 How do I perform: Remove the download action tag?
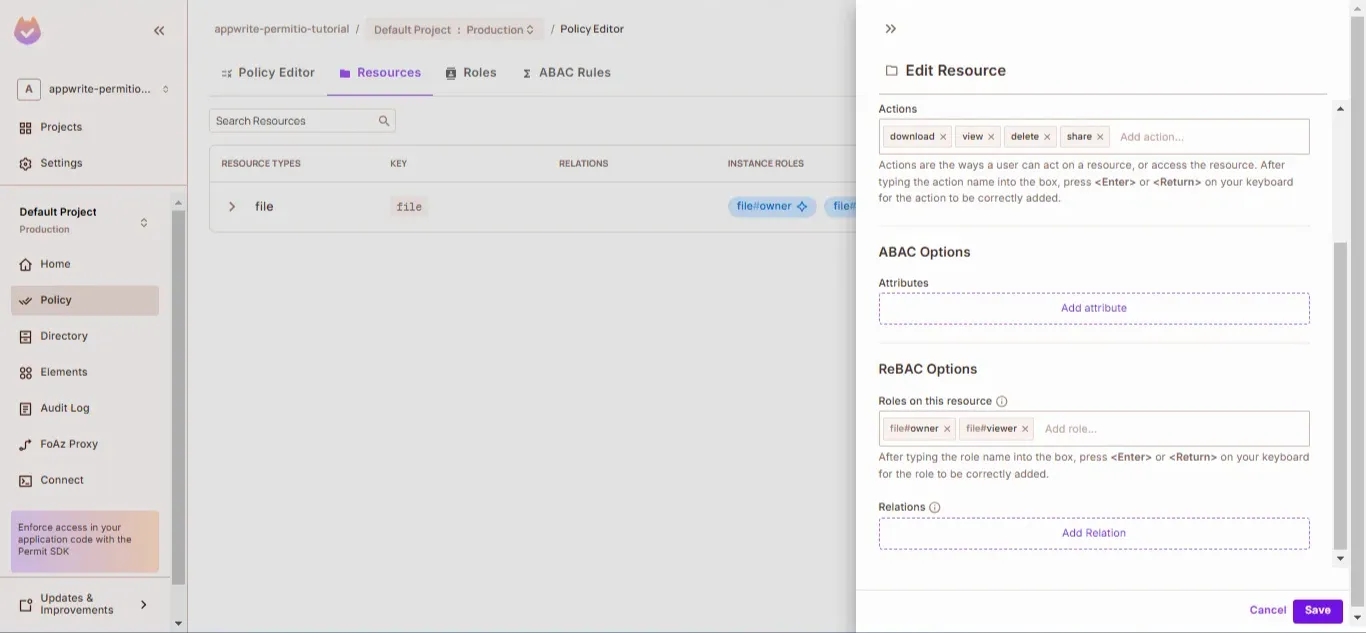click(x=943, y=137)
